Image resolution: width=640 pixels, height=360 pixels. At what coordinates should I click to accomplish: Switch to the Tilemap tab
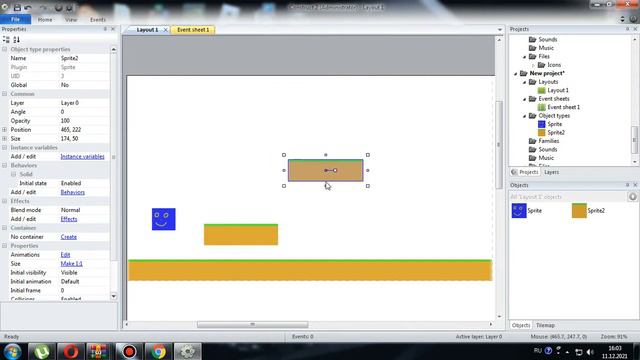point(545,325)
